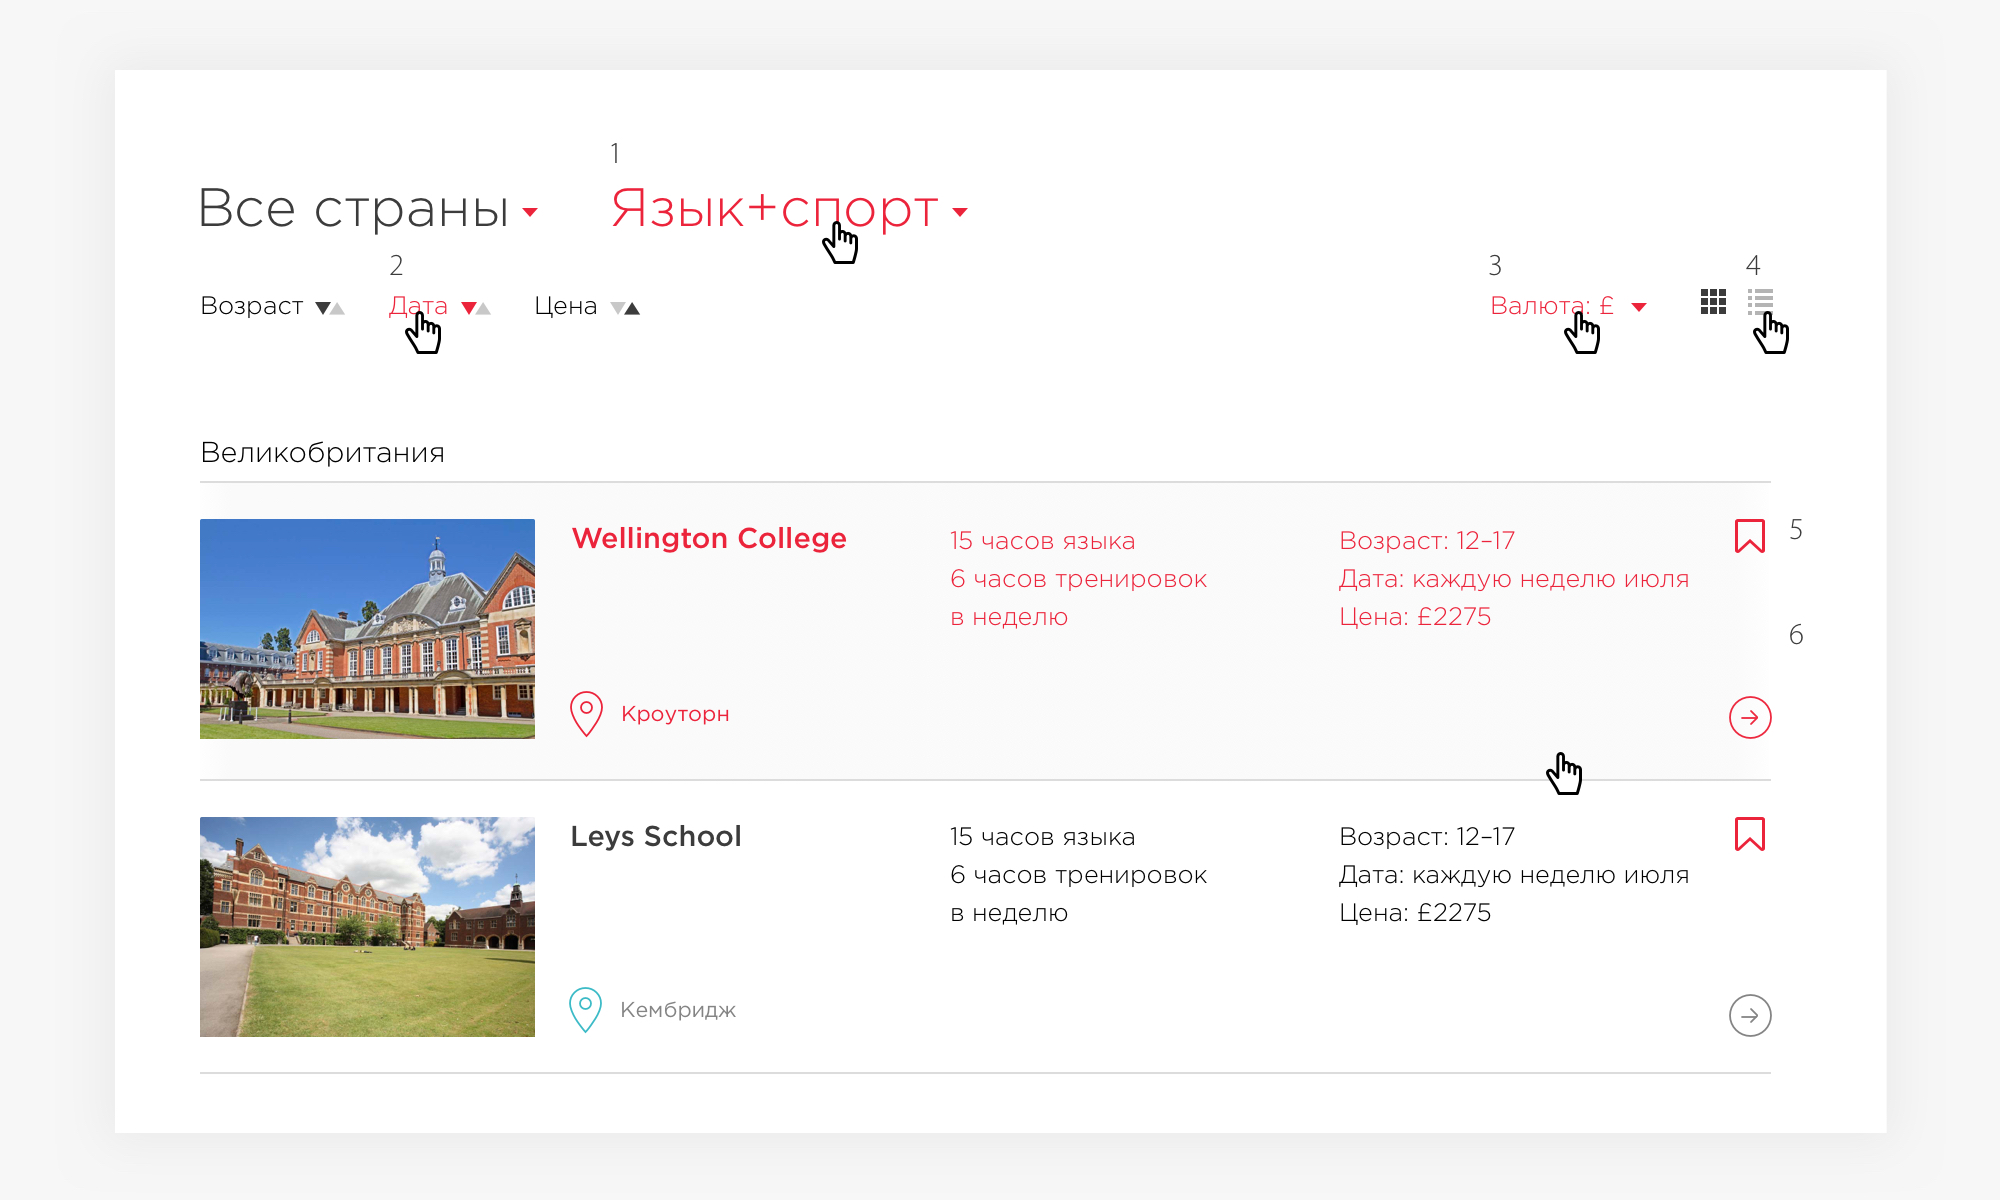The height and width of the screenshot is (1200, 2000).
Task: Sort results by Дата
Action: (440, 306)
